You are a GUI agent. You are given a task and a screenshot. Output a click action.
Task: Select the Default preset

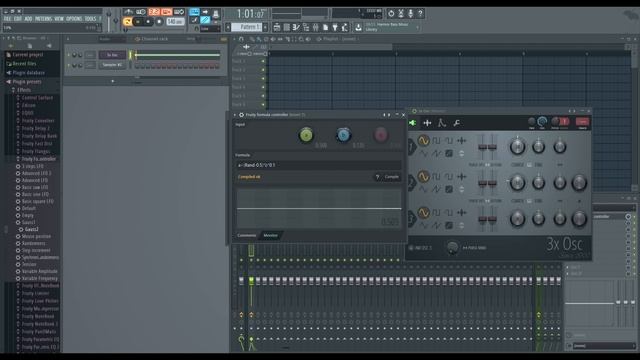coord(29,208)
